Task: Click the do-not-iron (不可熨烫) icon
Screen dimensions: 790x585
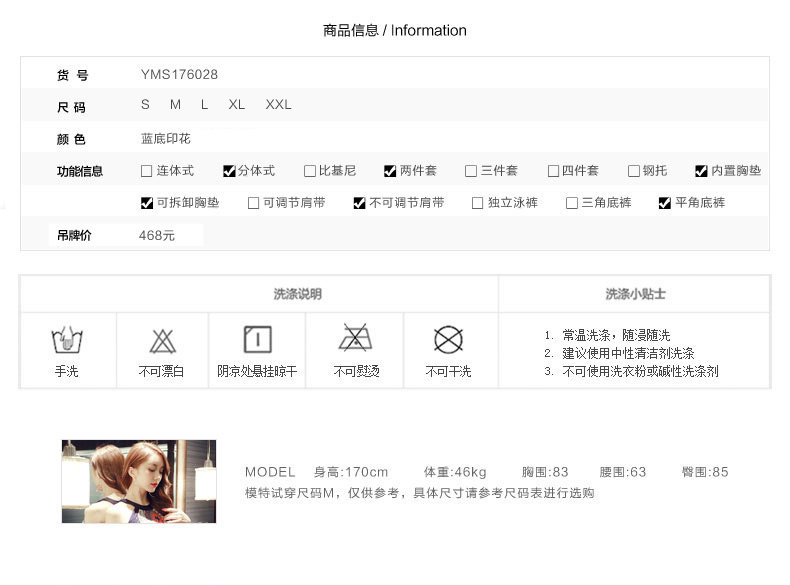Action: 356,337
